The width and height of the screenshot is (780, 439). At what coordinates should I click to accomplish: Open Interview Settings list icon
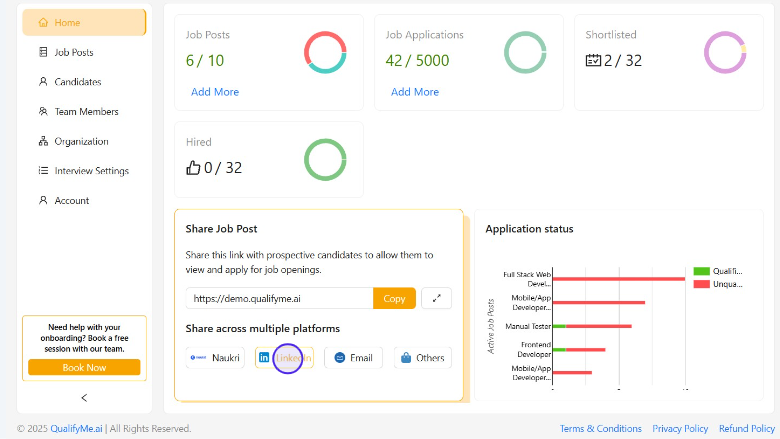[x=42, y=171]
